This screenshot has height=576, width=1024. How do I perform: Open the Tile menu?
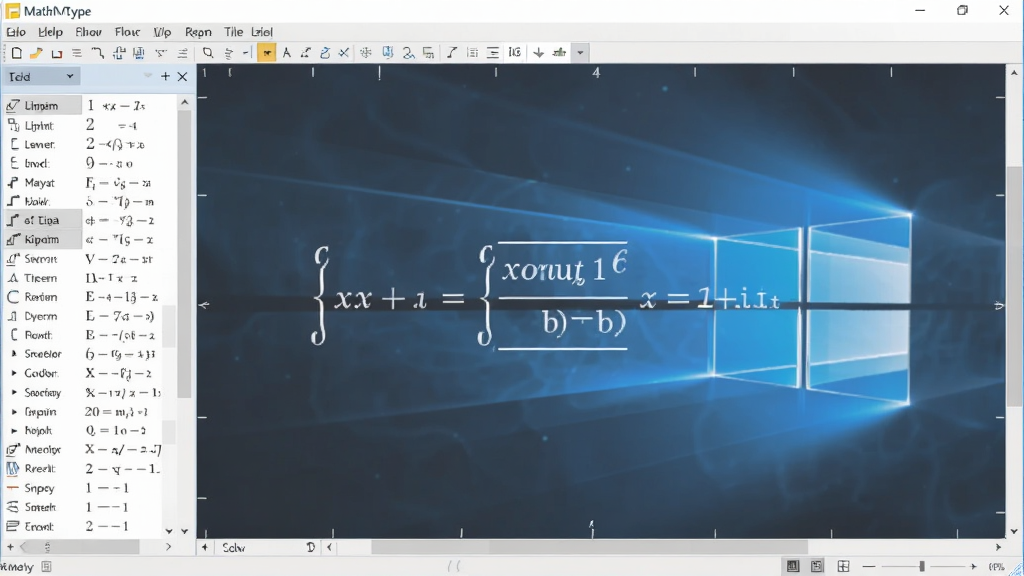233,32
